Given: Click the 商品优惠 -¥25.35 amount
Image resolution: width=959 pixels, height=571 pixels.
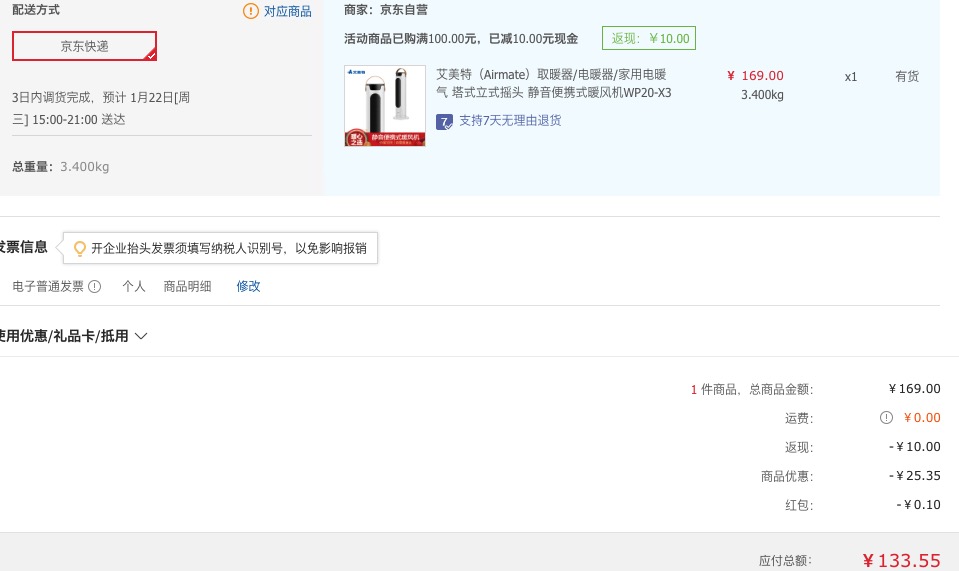Looking at the screenshot, I should coord(914,476).
